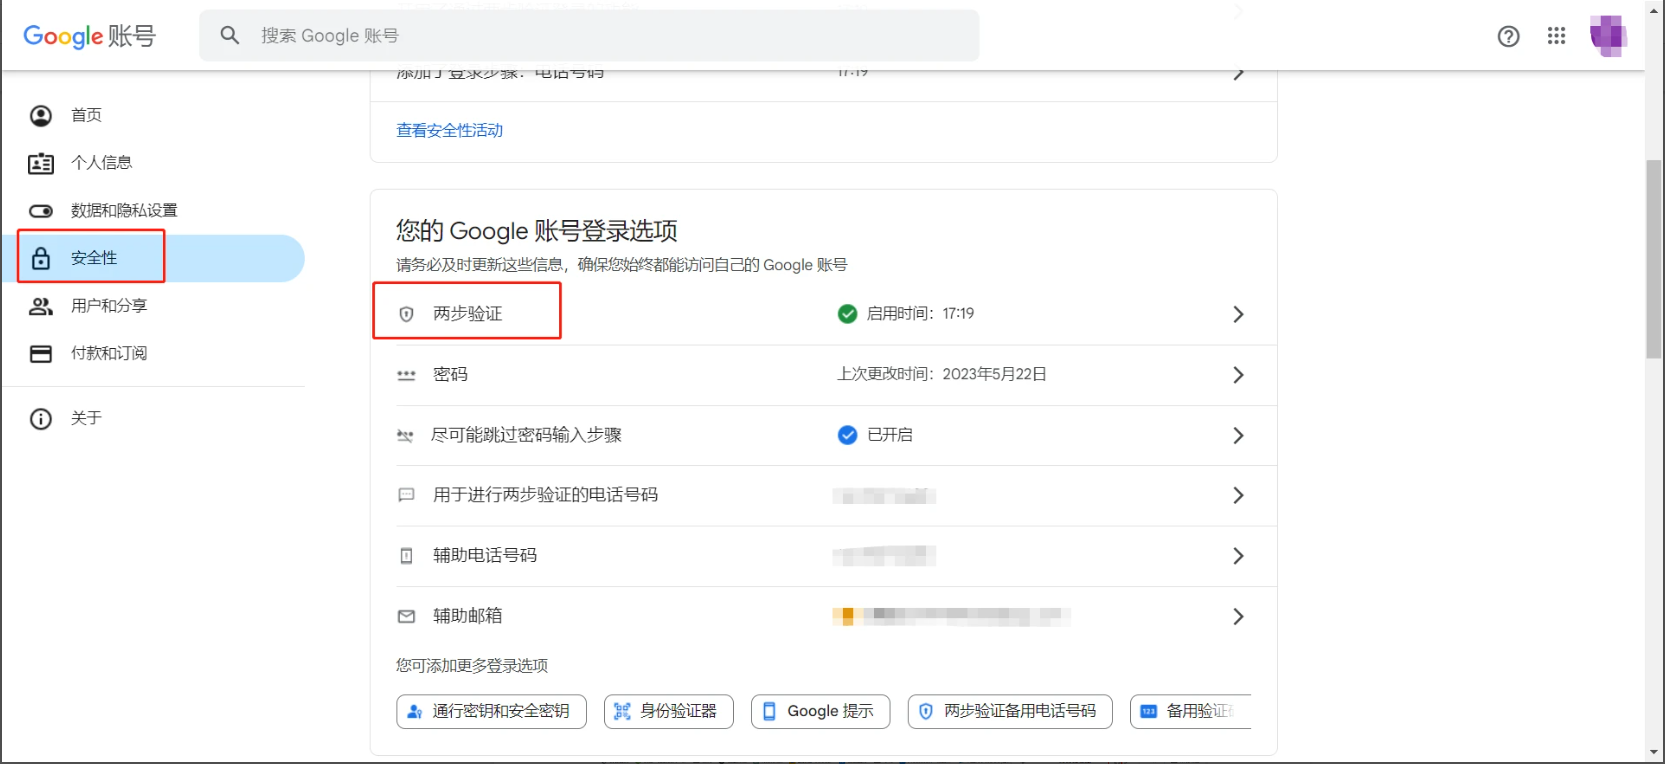Expand the 密码 row chevron

[1238, 375]
